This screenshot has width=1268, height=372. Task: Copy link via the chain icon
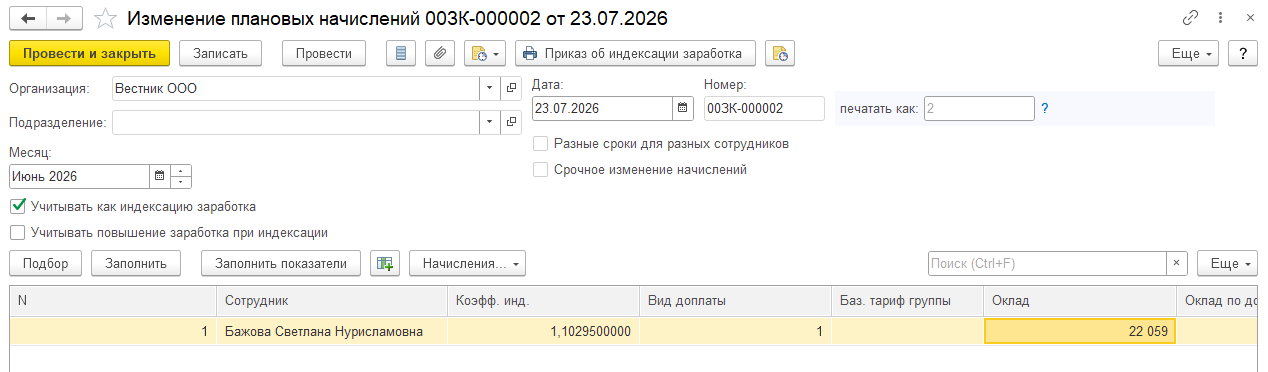coord(1190,18)
